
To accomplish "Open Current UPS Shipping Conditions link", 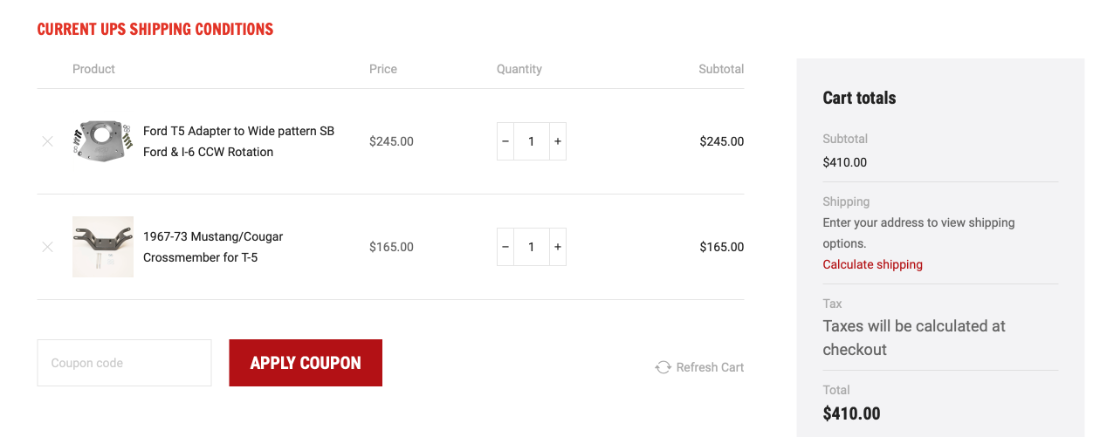I will pos(155,29).
